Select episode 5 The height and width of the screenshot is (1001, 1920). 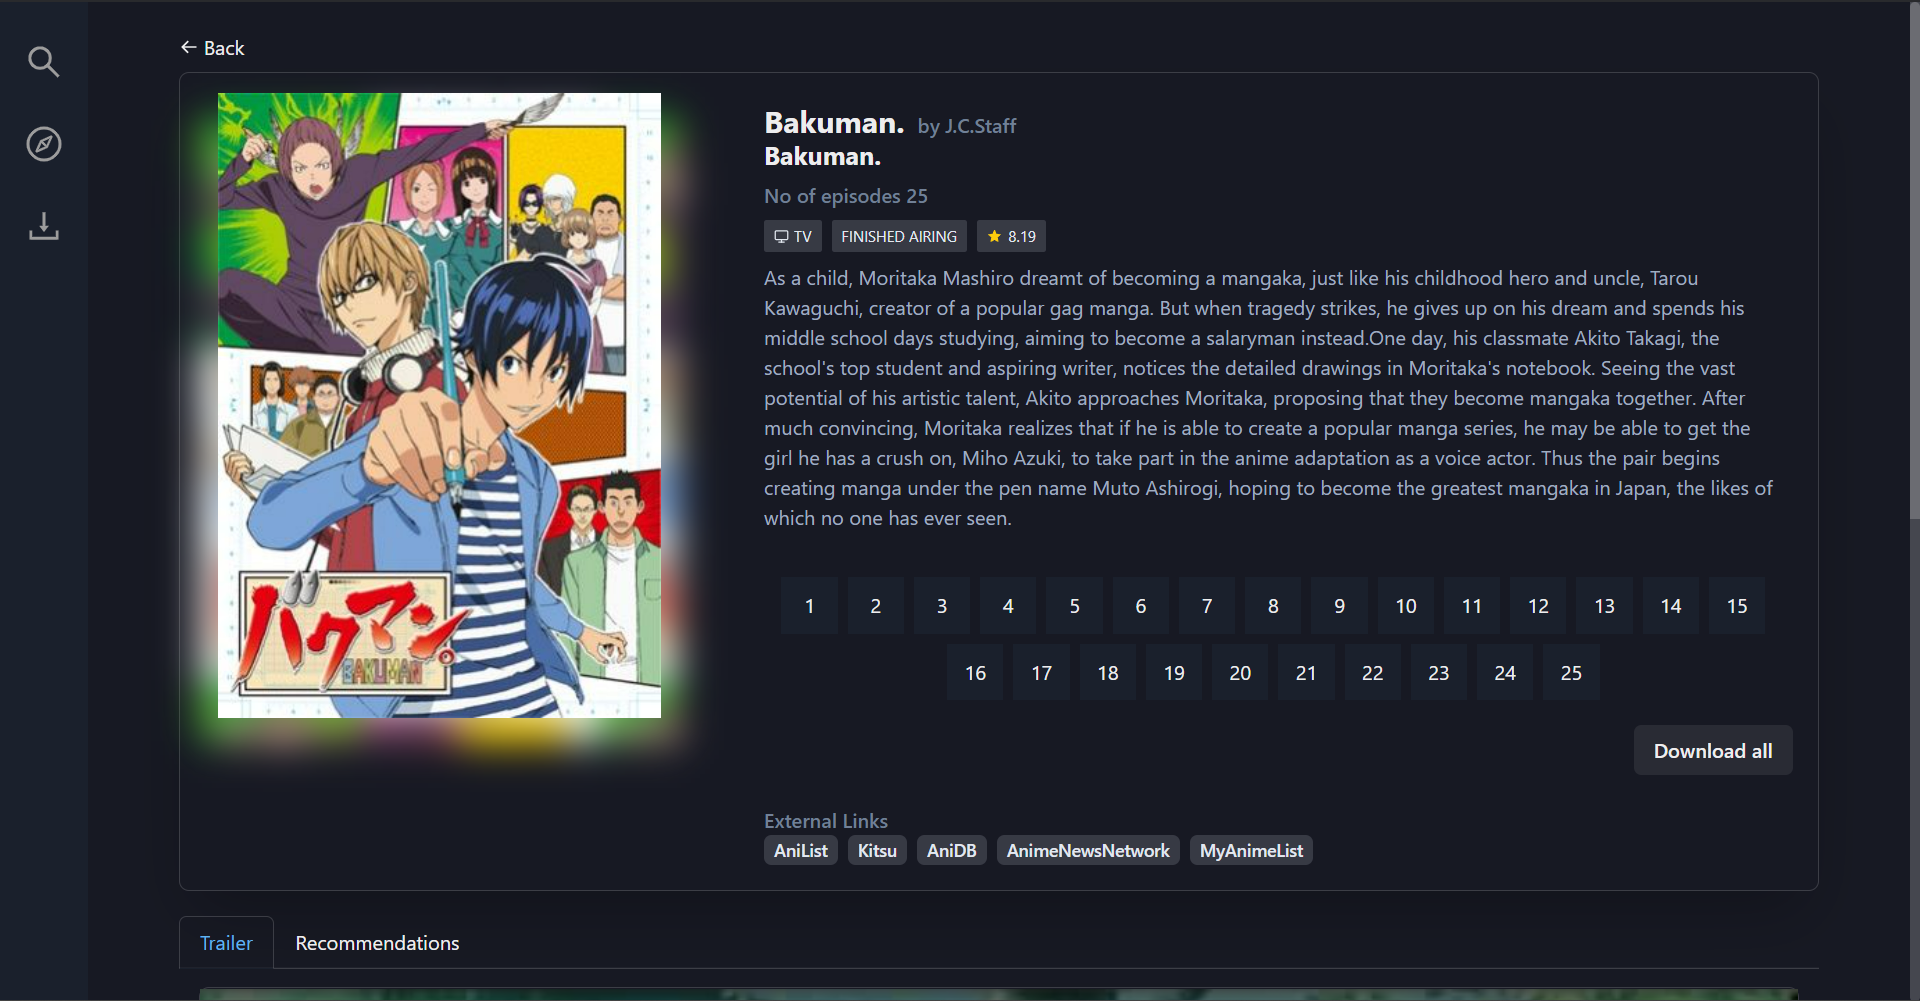tap(1075, 605)
